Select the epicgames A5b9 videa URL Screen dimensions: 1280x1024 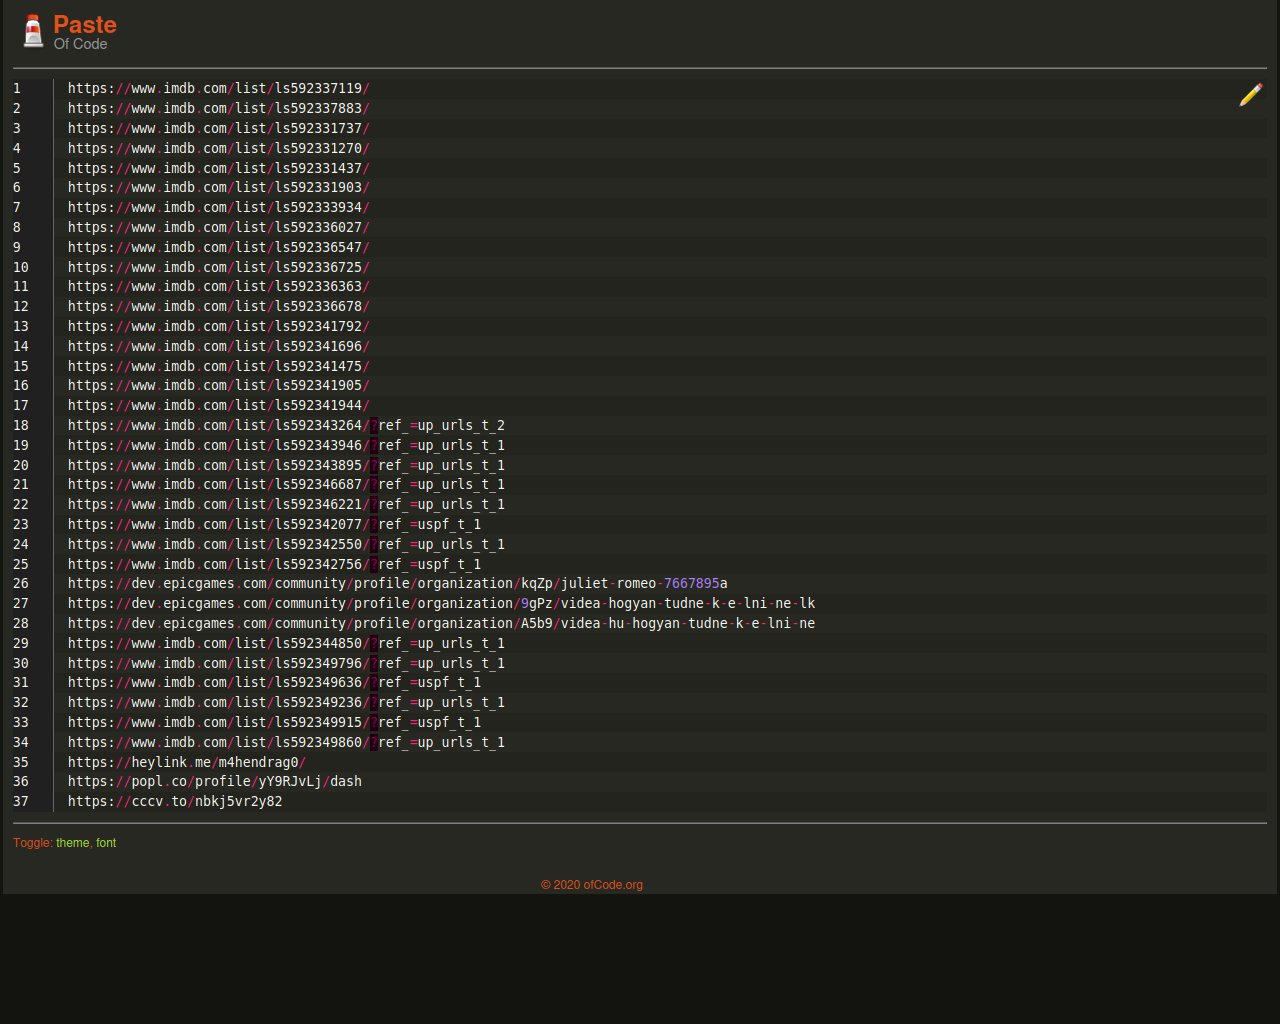click(442, 623)
